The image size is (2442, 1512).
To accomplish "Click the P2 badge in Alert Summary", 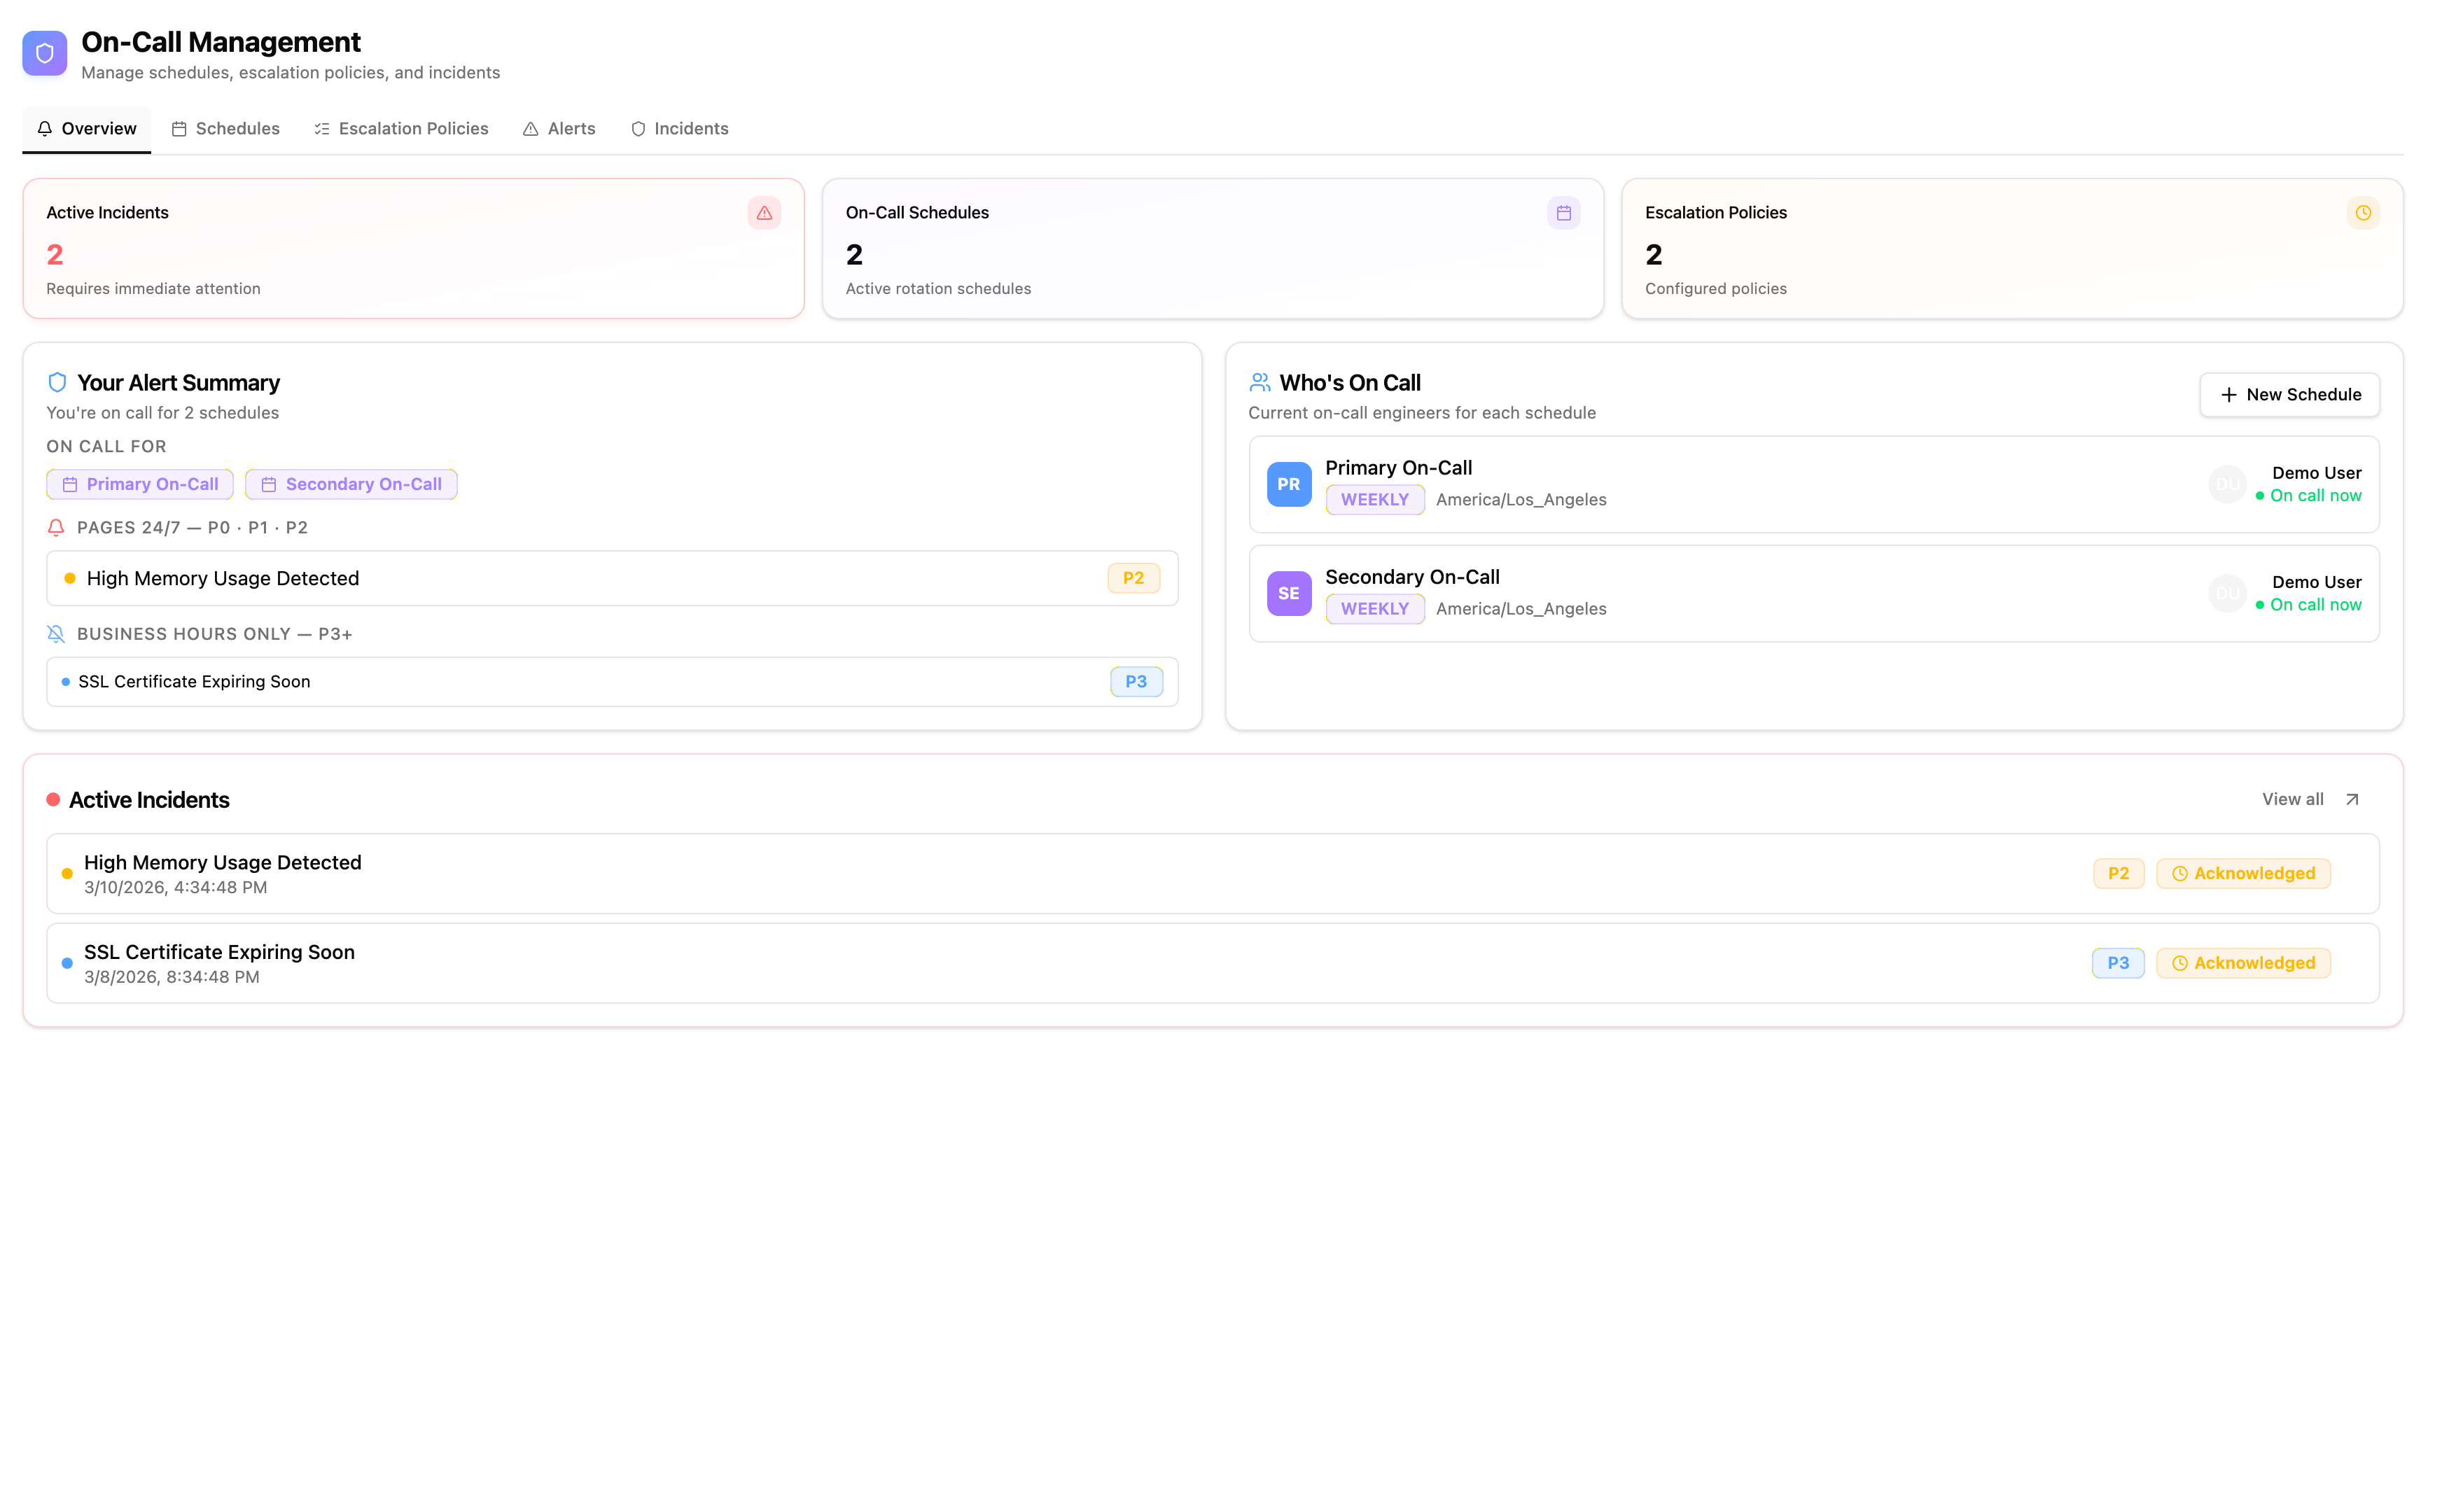I will 1133,578.
